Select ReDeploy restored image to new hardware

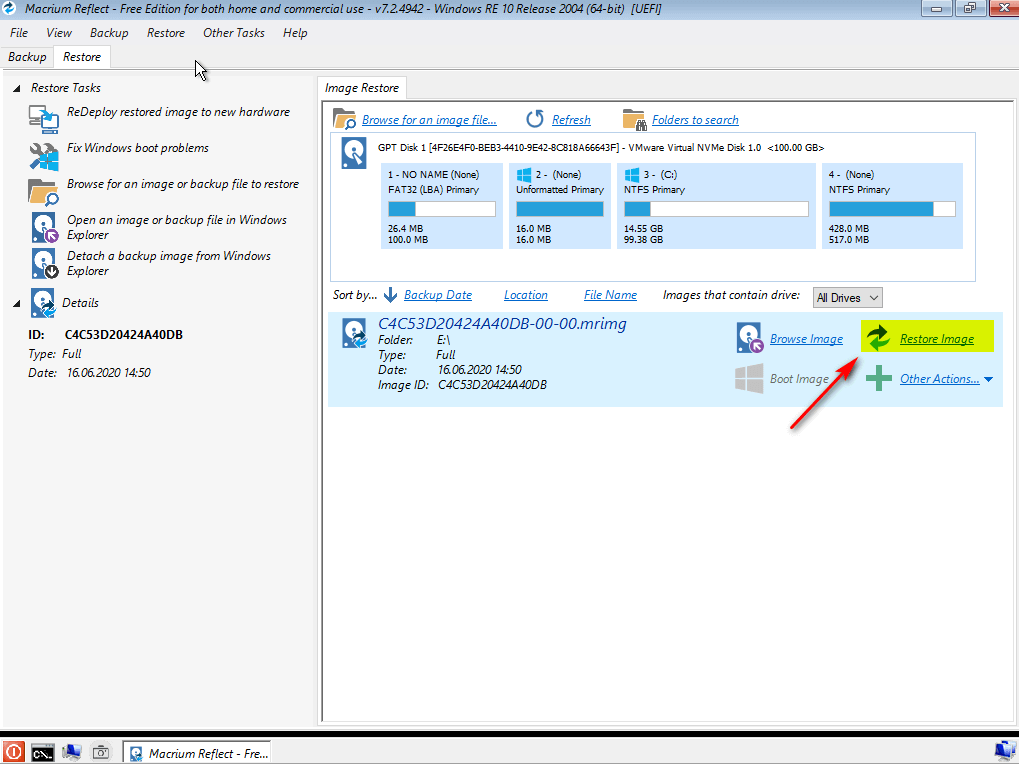click(178, 112)
